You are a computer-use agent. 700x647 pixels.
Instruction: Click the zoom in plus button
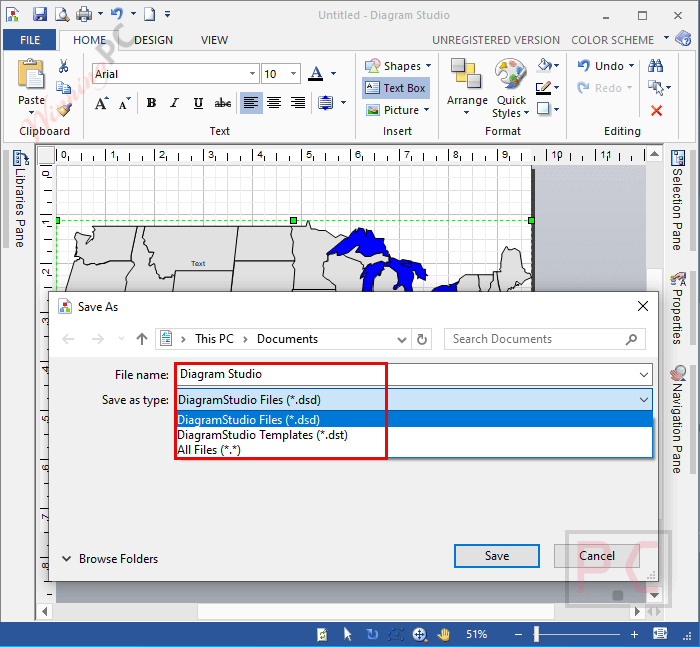(x=634, y=634)
